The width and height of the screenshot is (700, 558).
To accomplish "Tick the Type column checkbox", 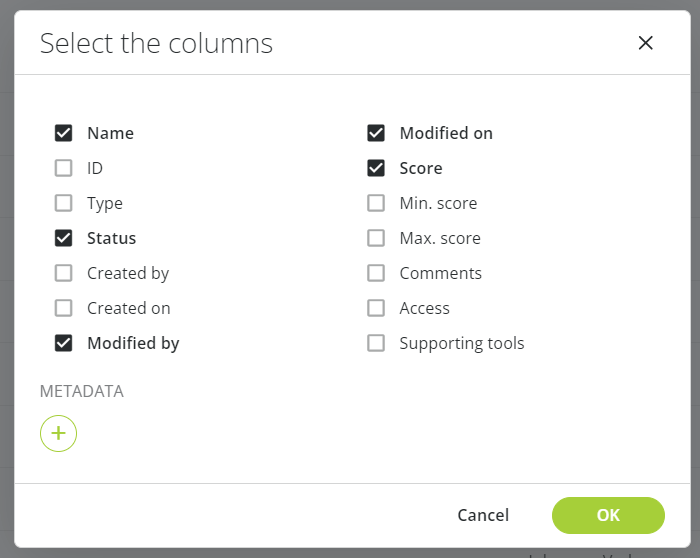I will tap(63, 203).
